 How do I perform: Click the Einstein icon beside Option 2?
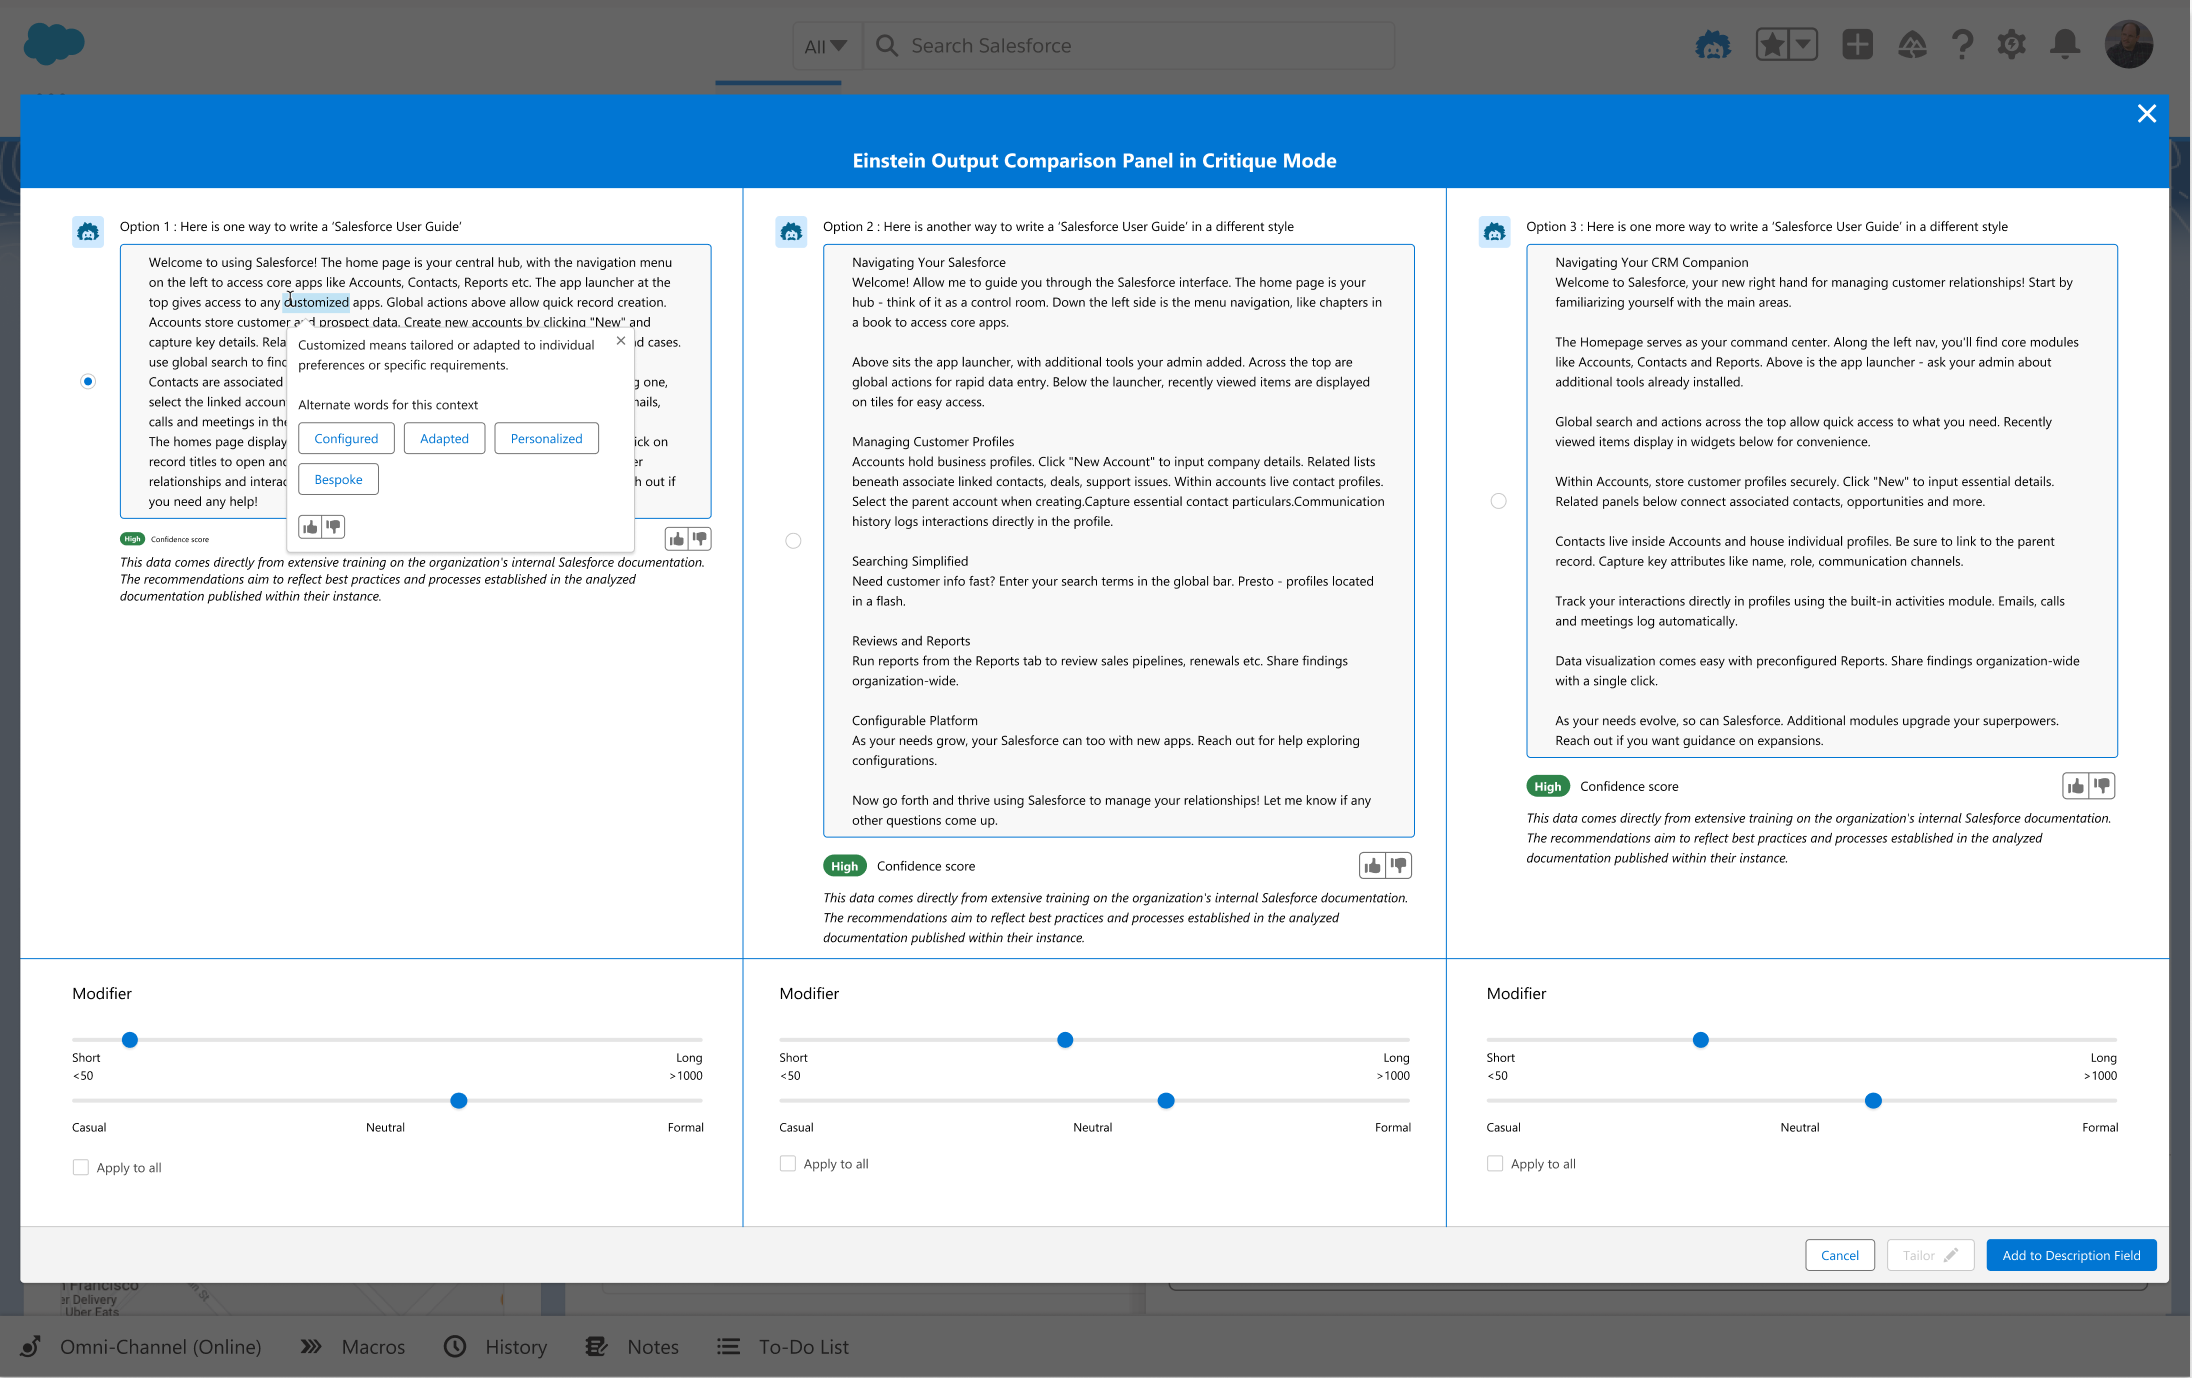coord(791,232)
